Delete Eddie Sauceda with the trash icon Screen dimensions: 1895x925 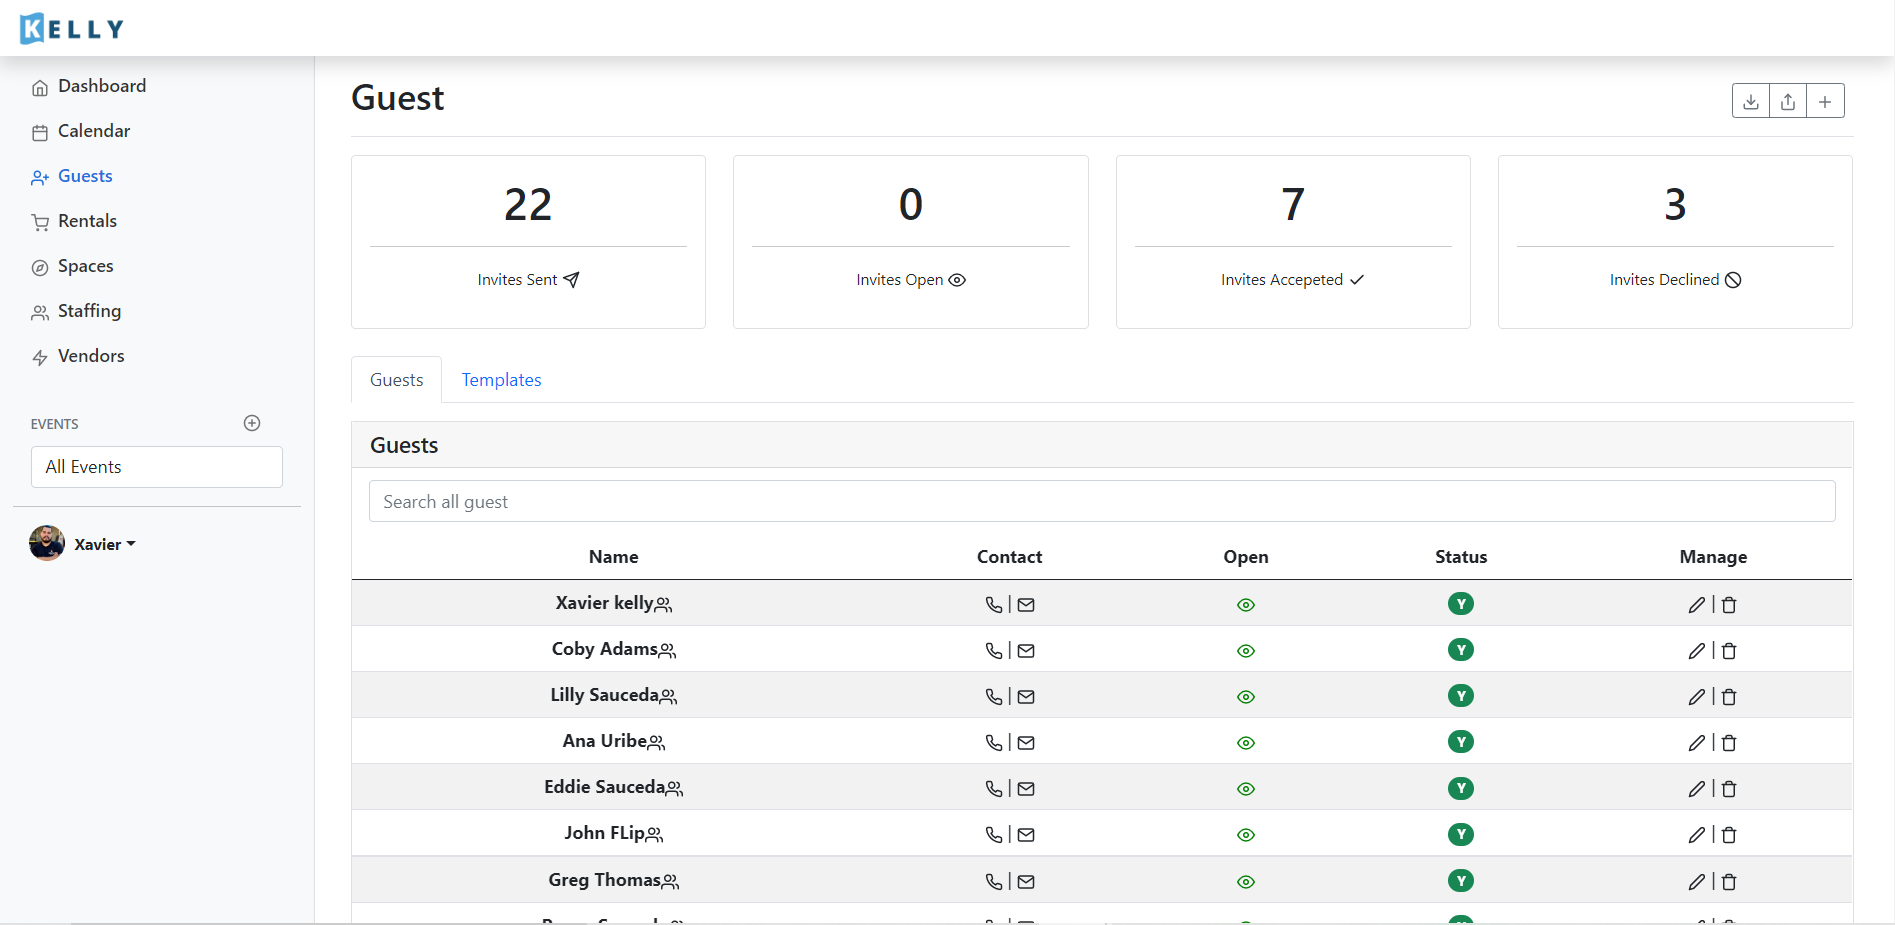tap(1729, 788)
